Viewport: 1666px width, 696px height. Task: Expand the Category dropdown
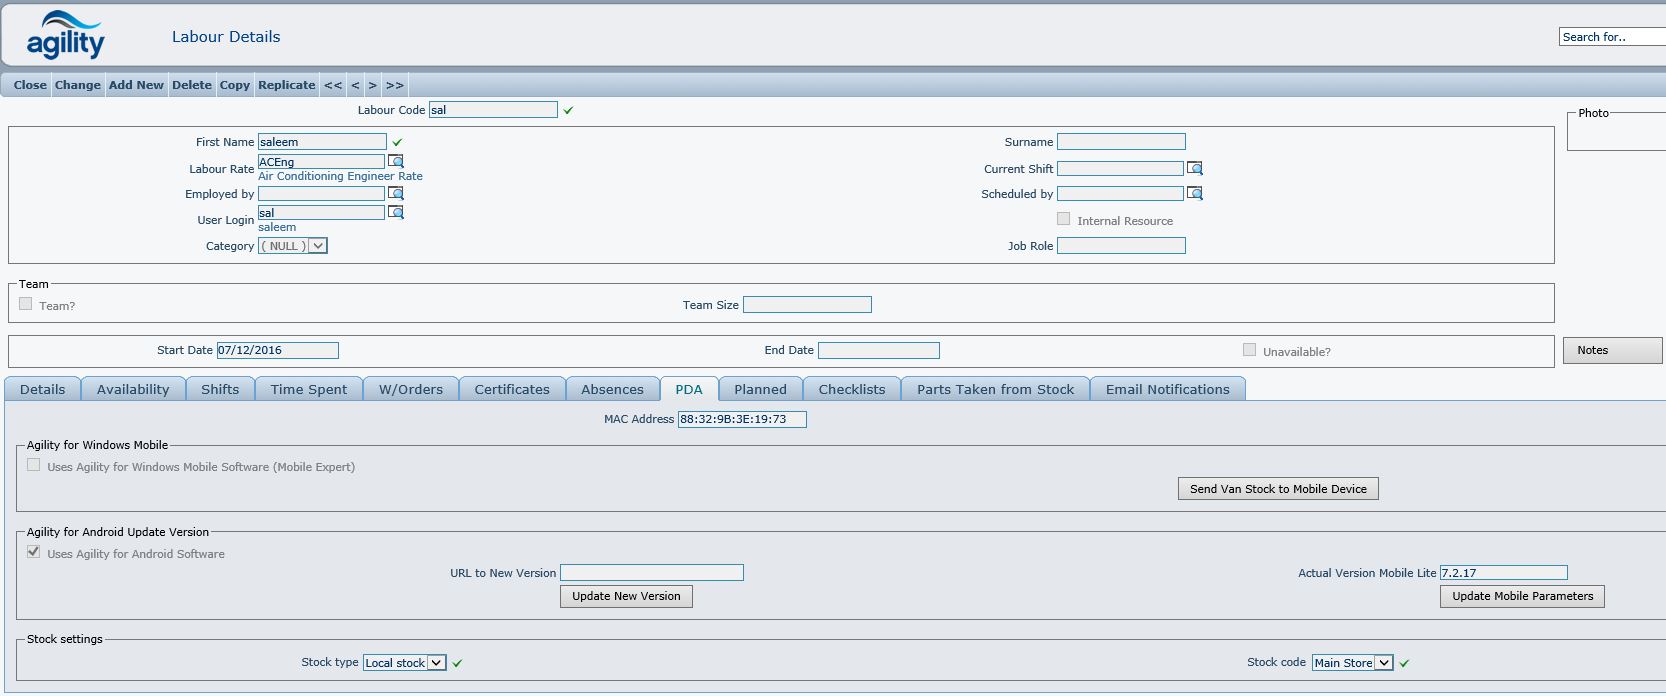click(318, 246)
